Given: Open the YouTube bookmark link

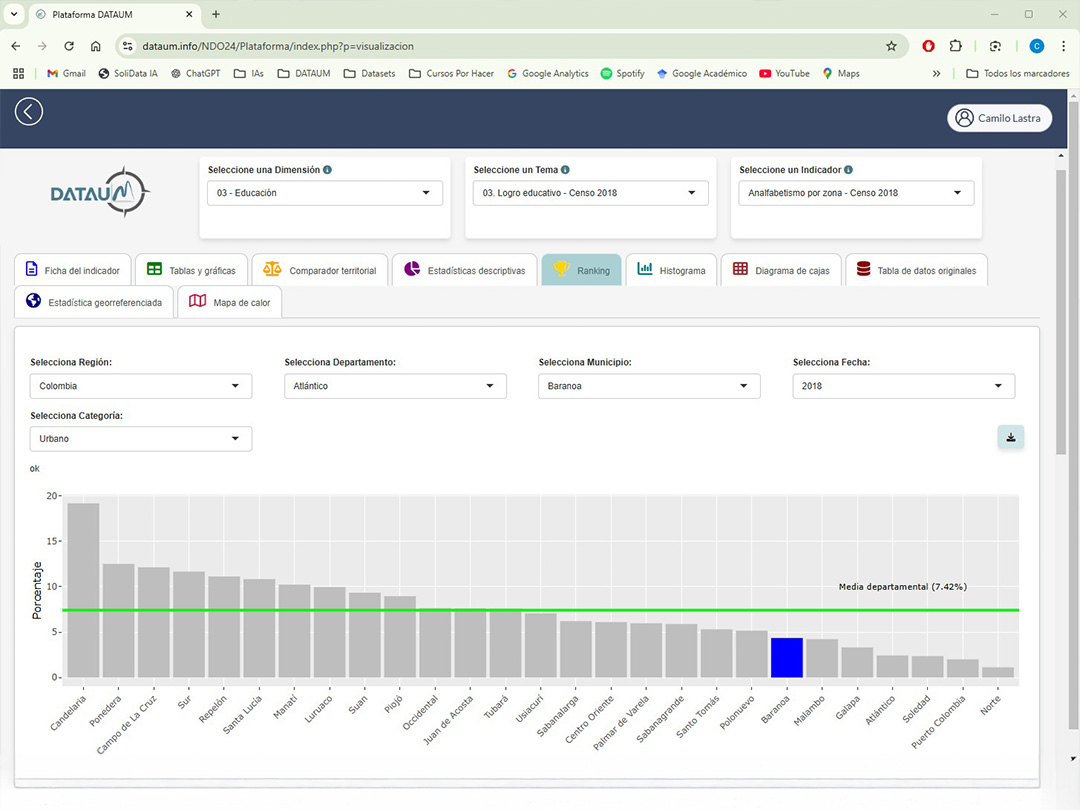Looking at the screenshot, I should point(784,73).
